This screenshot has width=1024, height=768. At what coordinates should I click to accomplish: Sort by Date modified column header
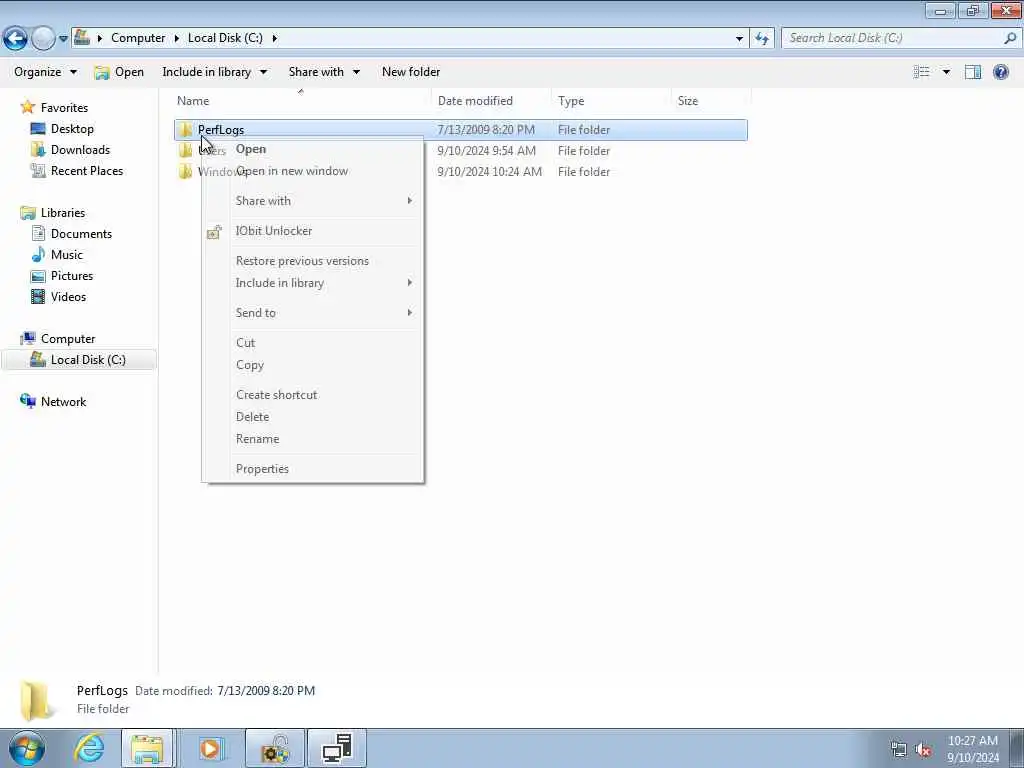(x=475, y=101)
